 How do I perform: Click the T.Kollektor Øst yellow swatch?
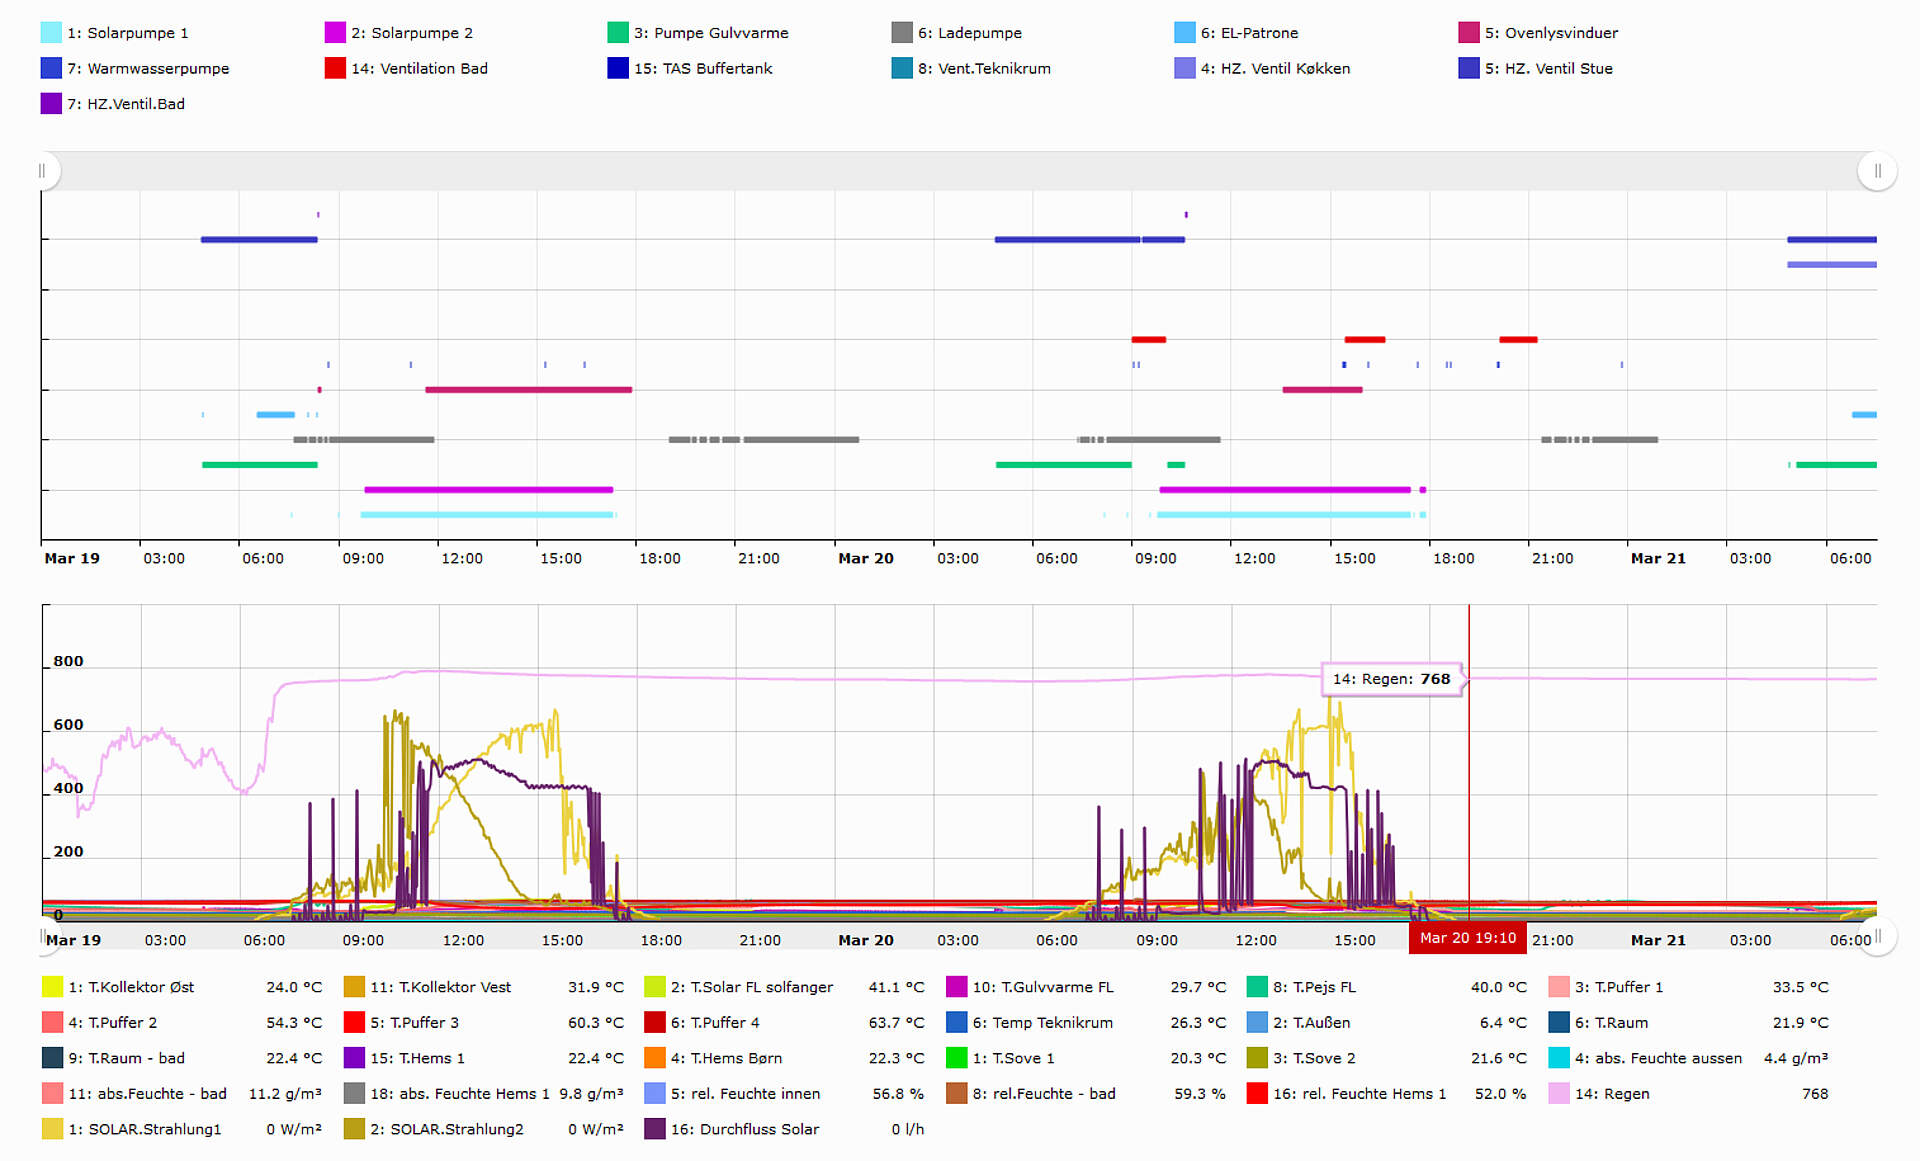click(x=53, y=987)
